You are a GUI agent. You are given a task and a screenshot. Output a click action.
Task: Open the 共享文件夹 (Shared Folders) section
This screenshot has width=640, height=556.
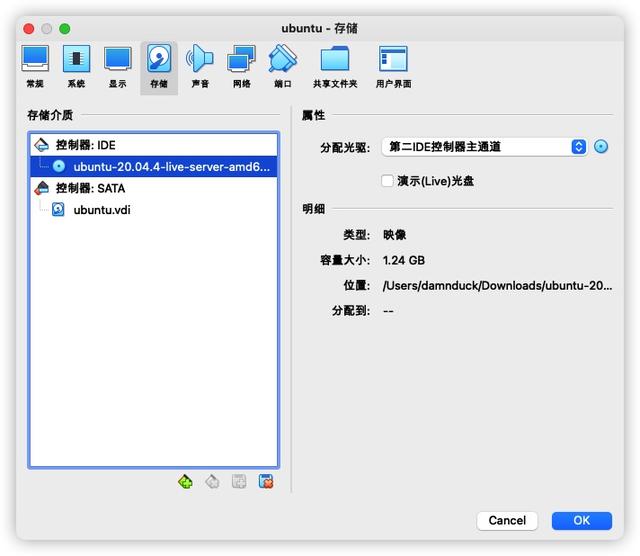point(335,68)
